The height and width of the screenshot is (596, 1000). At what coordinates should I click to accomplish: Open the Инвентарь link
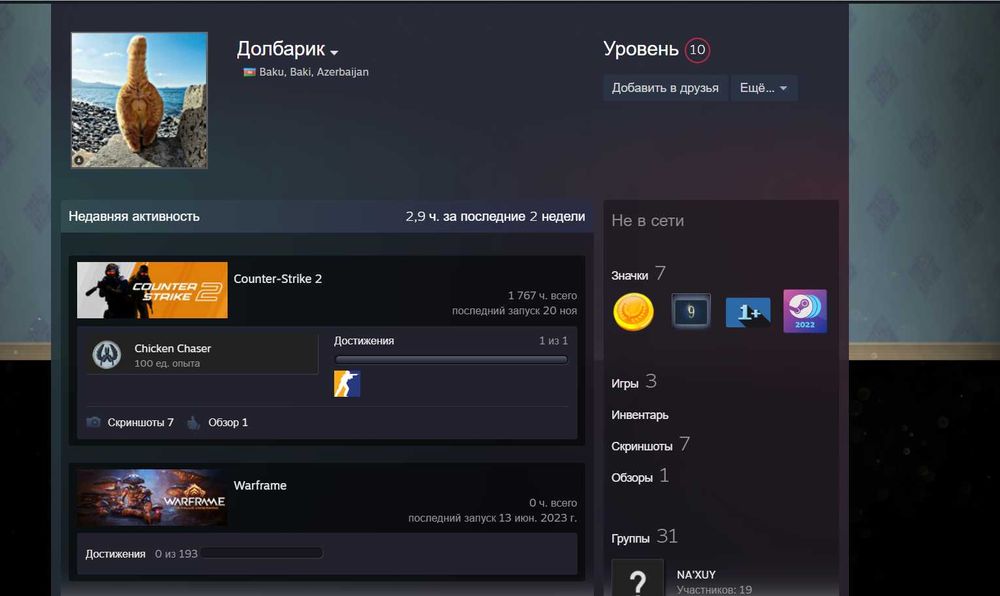[640, 415]
